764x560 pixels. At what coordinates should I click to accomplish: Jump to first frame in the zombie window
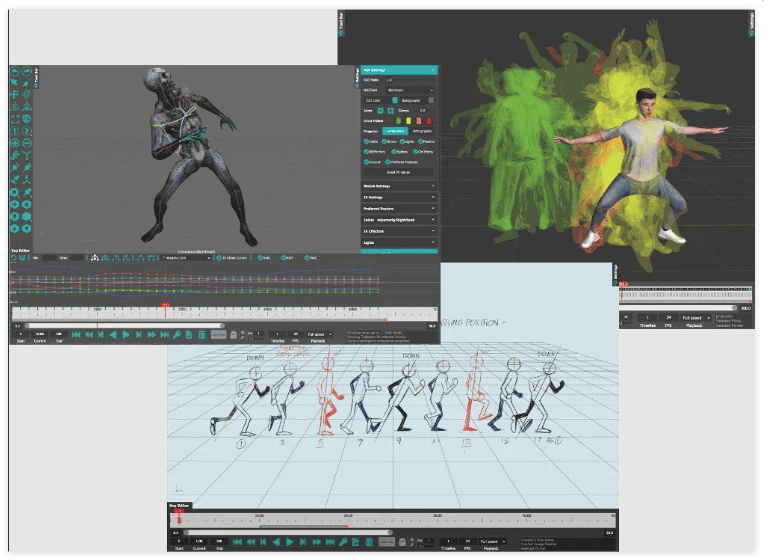coord(76,334)
